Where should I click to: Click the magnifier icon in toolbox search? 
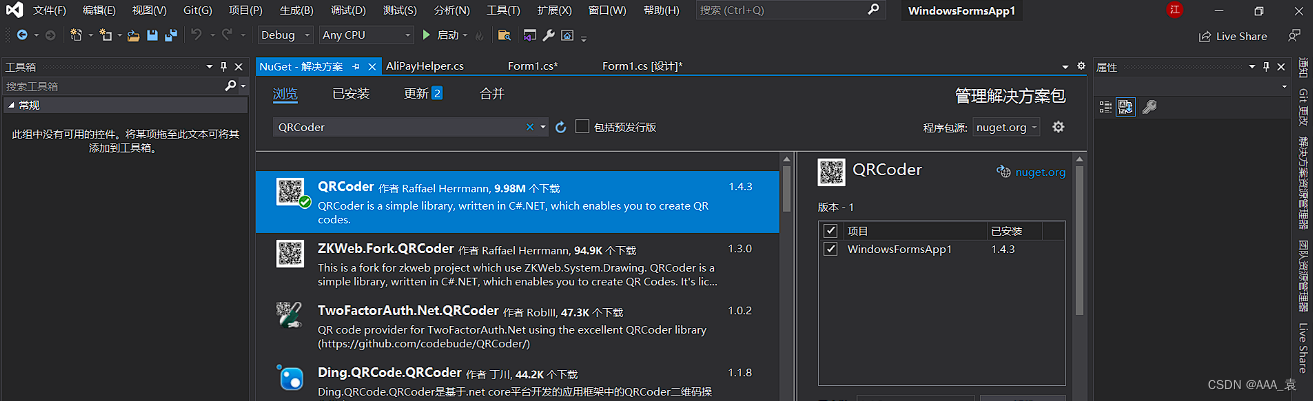pyautogui.click(x=229, y=86)
